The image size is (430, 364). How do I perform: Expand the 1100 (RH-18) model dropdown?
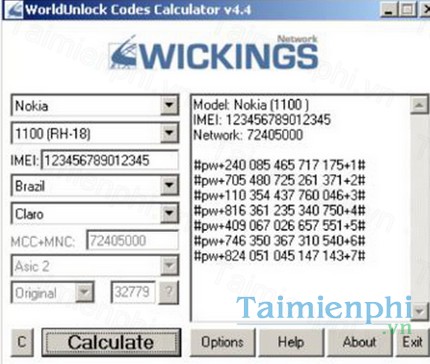point(169,133)
